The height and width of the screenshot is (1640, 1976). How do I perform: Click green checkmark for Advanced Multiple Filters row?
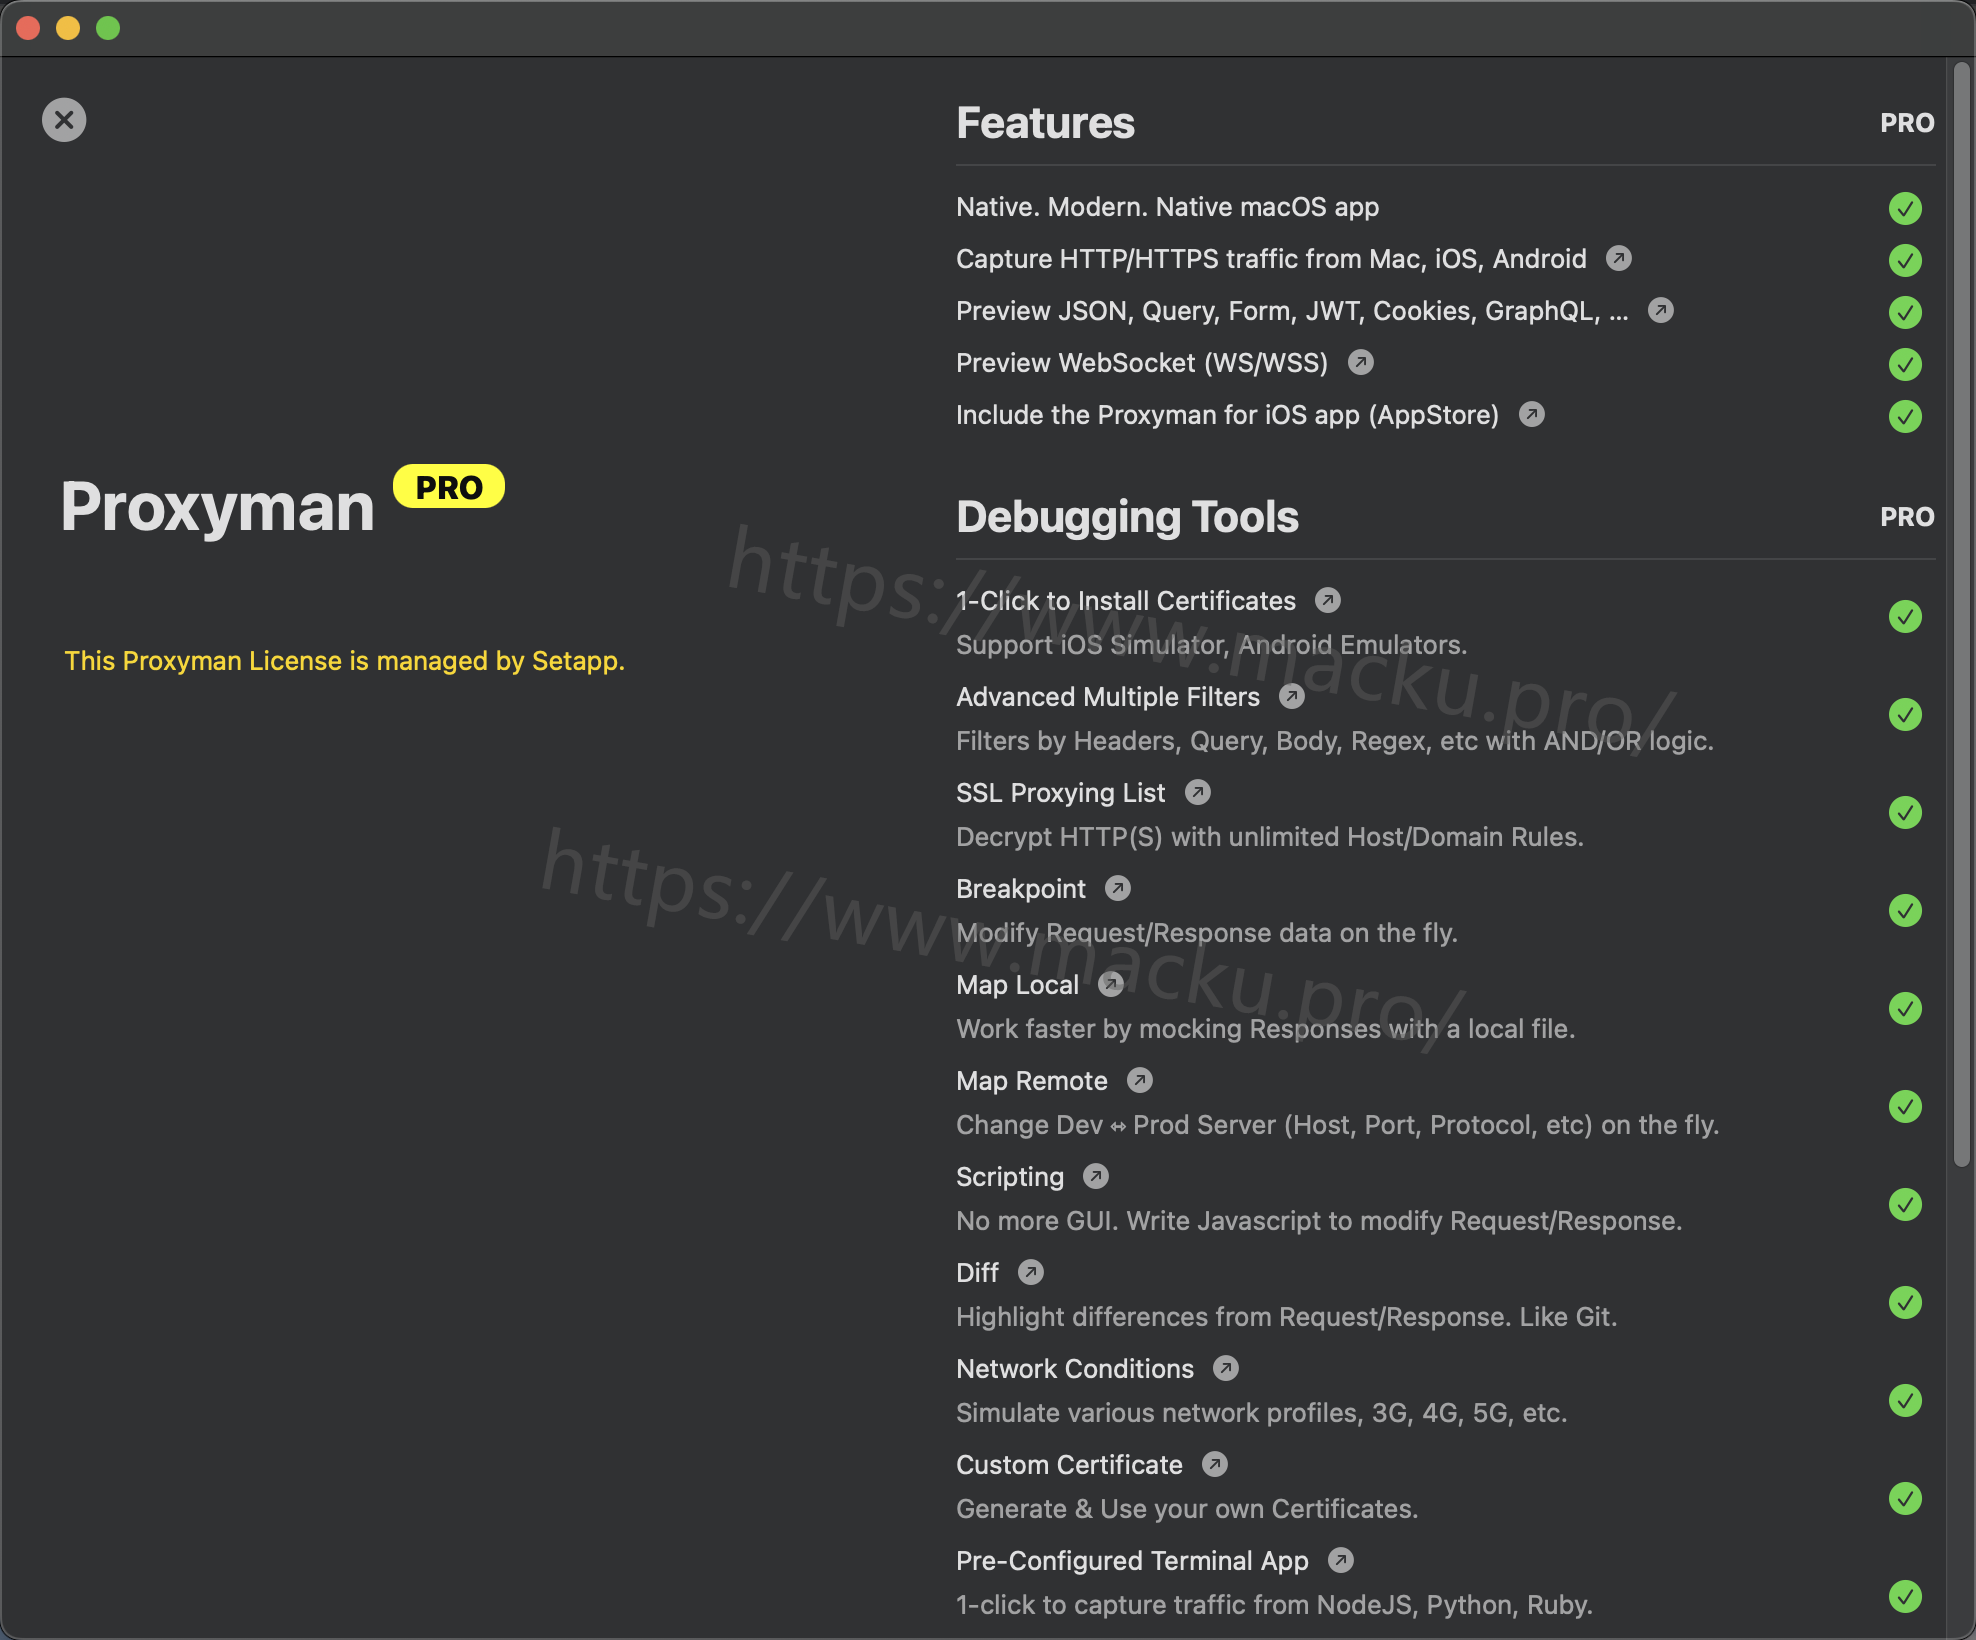[1906, 715]
